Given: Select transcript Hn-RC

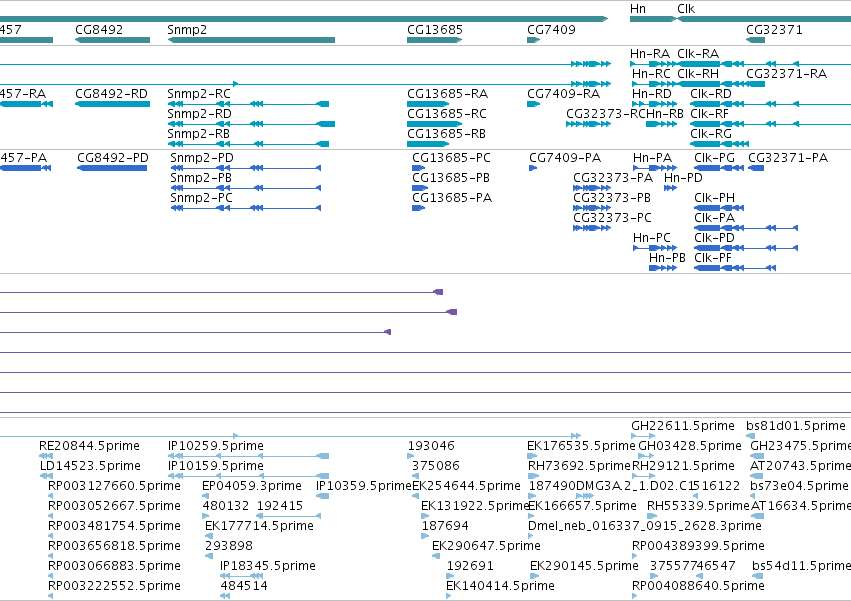Looking at the screenshot, I should (x=651, y=74).
